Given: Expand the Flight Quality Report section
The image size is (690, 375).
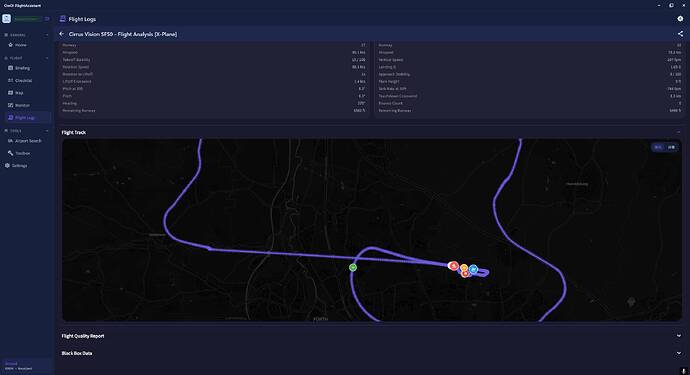Looking at the screenshot, I should coord(679,336).
